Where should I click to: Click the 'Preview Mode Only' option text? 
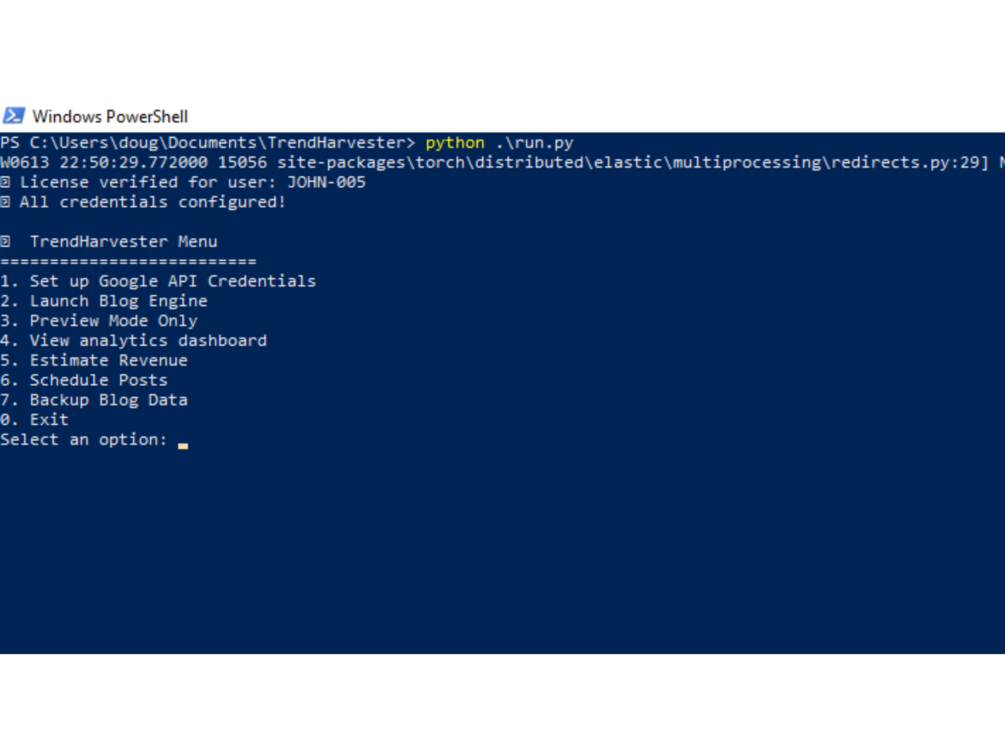pyautogui.click(x=113, y=321)
